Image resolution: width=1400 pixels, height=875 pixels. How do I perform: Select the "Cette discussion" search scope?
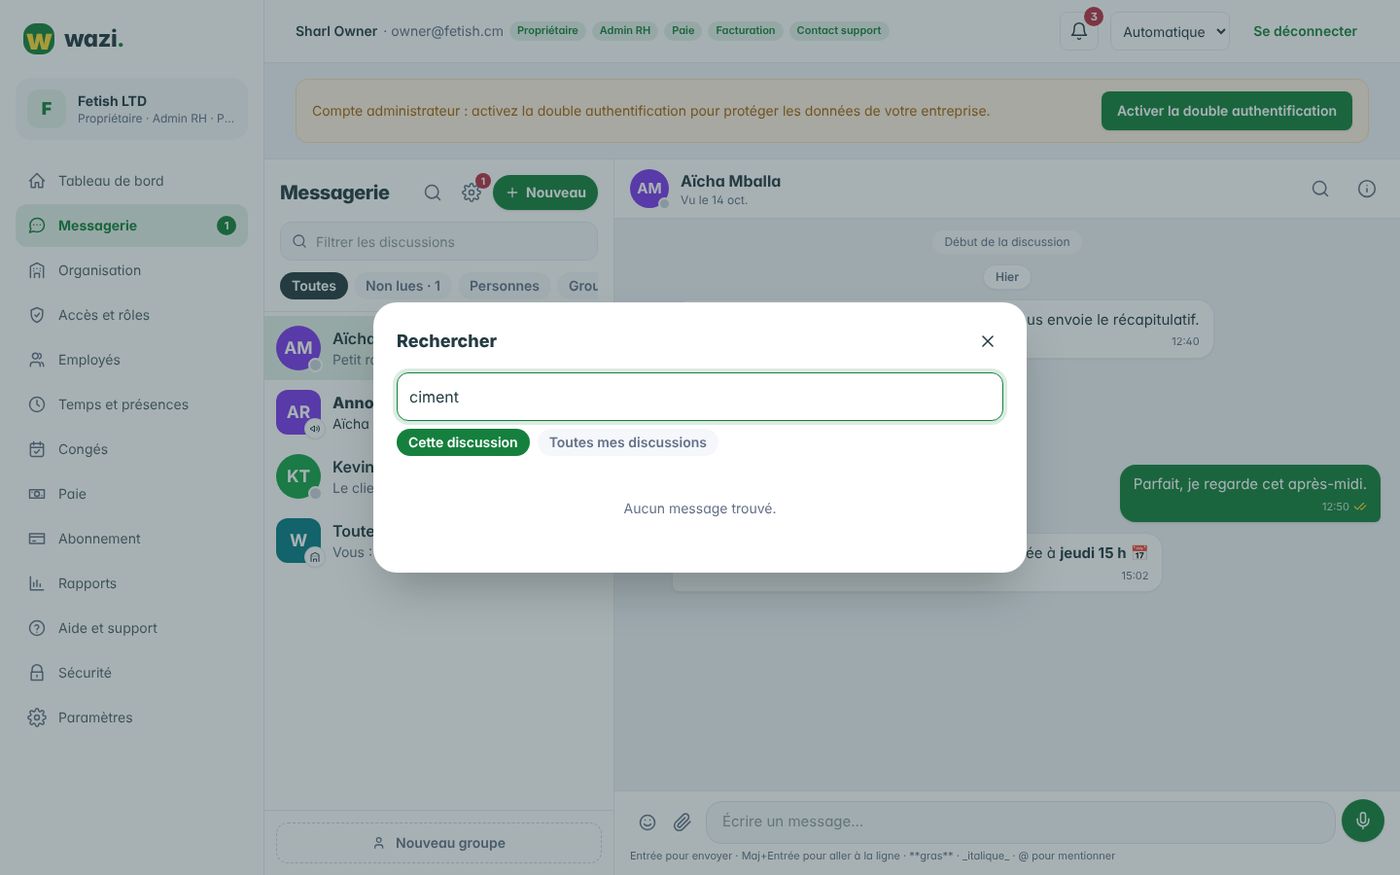[463, 442]
